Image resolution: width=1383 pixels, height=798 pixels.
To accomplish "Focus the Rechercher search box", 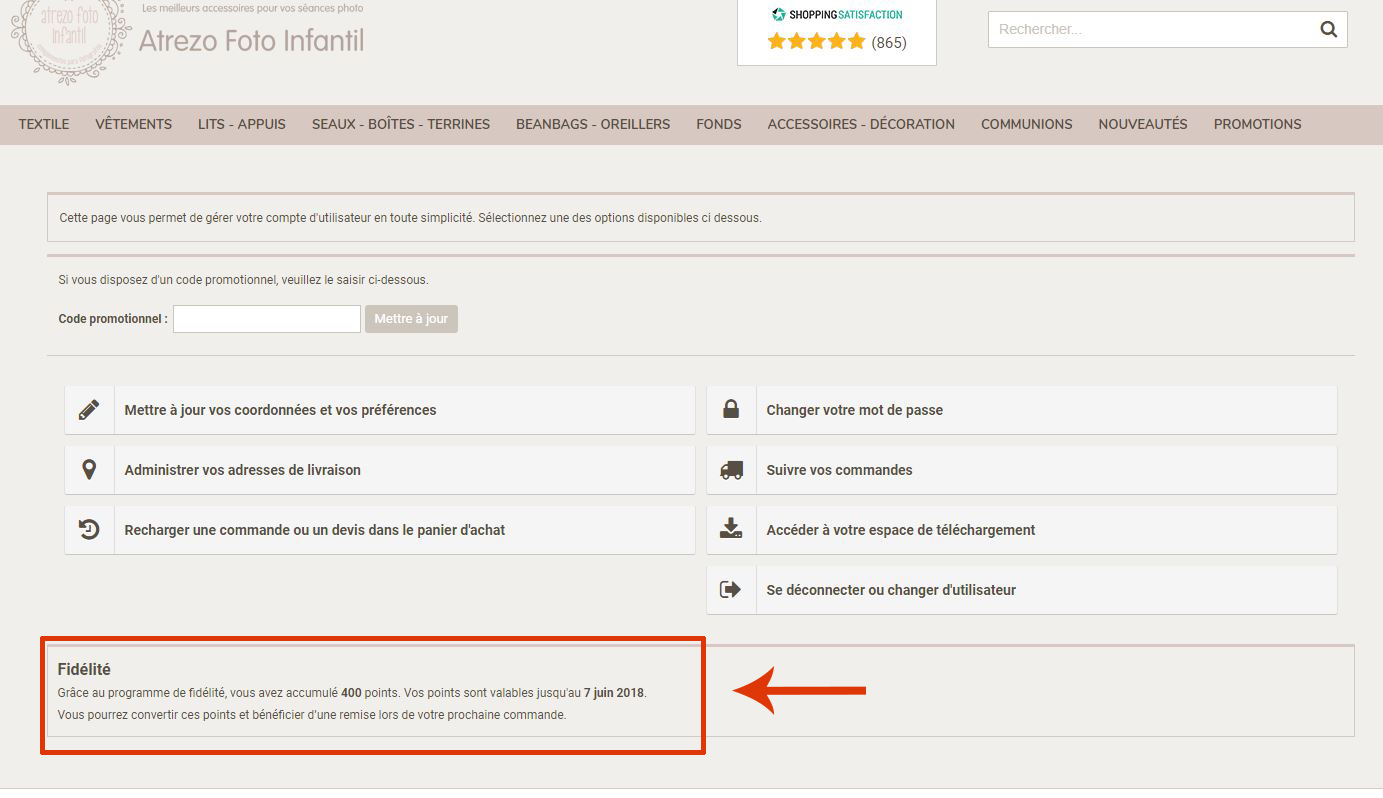I will 1150,29.
